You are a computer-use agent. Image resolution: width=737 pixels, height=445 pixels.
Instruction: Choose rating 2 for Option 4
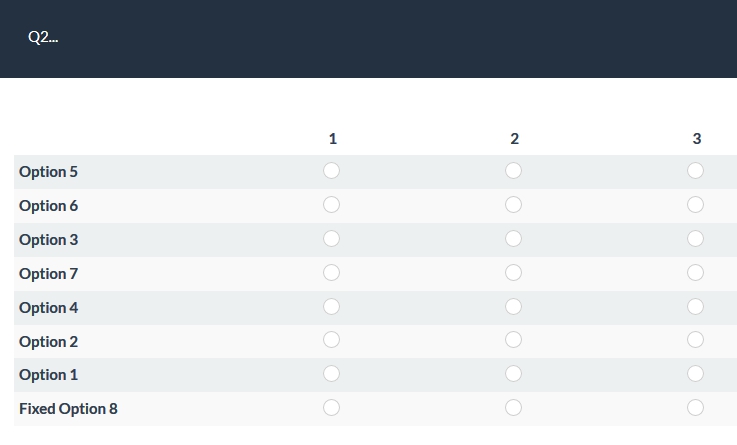coord(514,306)
